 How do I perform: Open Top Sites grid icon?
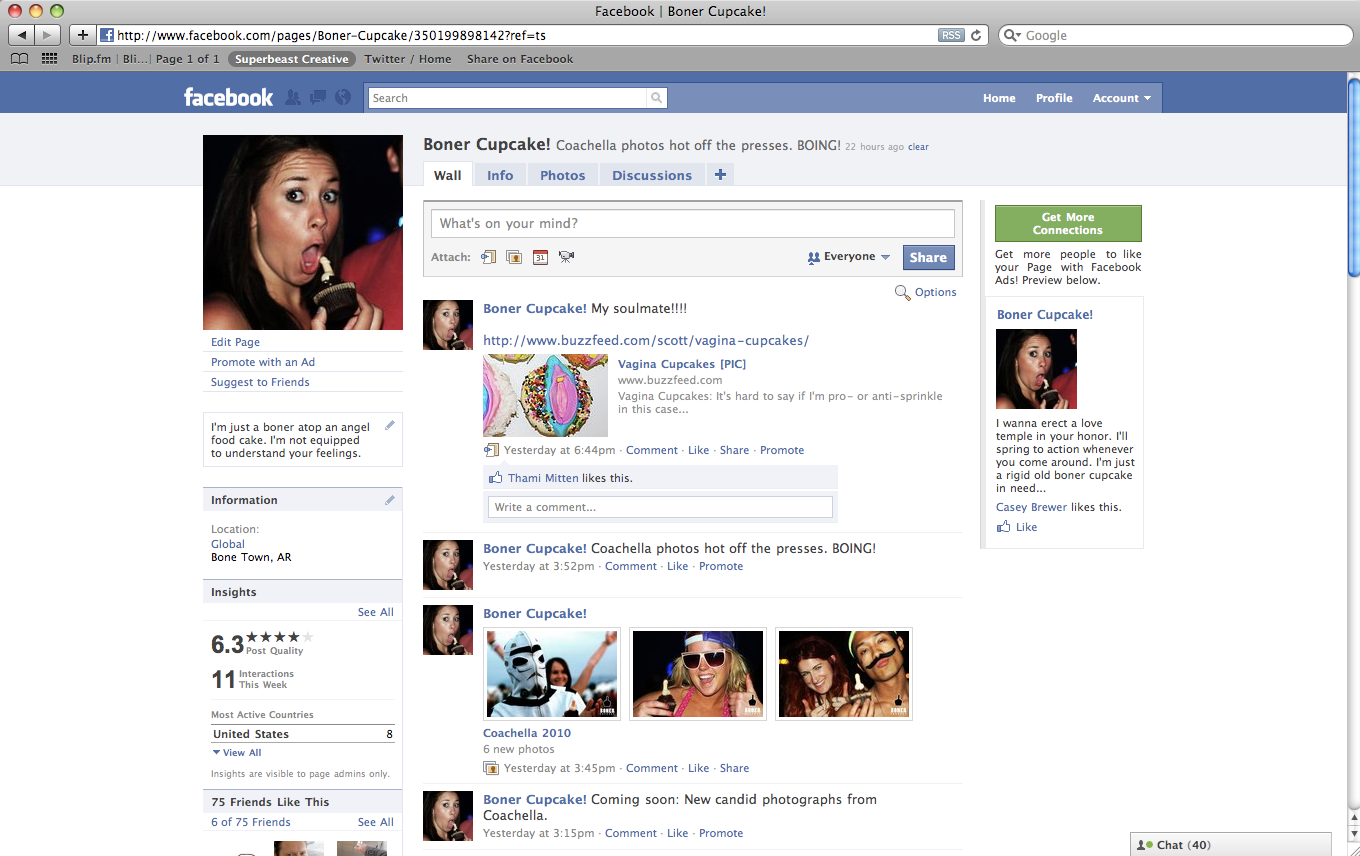point(49,59)
